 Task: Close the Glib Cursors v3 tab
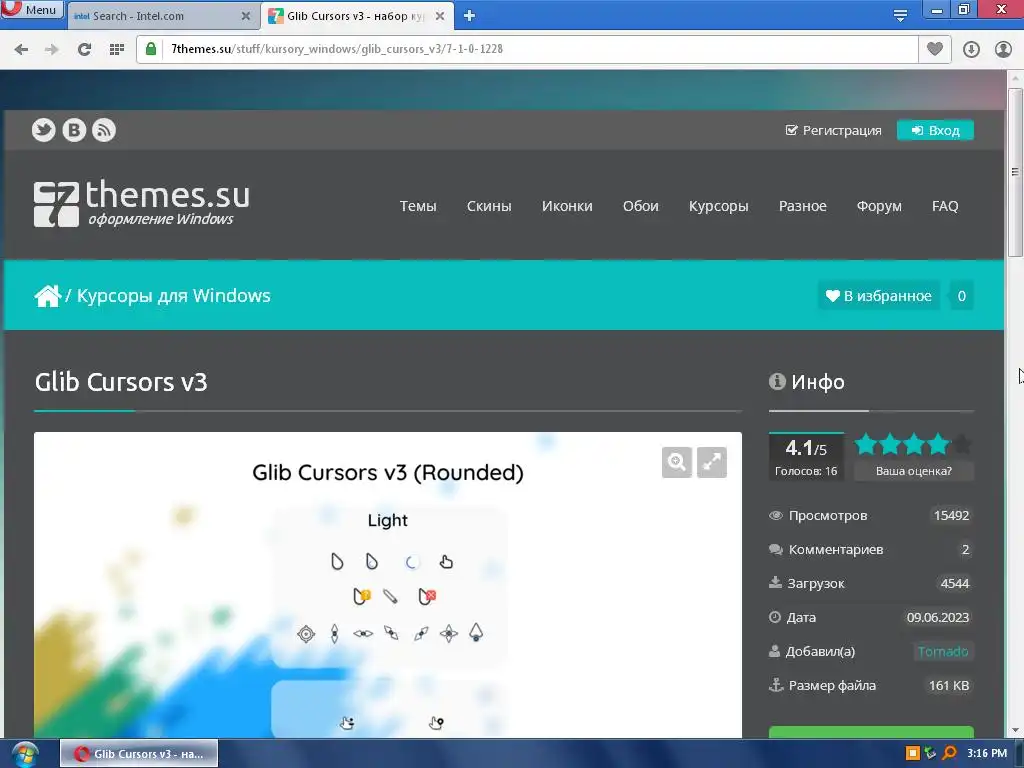coord(440,16)
